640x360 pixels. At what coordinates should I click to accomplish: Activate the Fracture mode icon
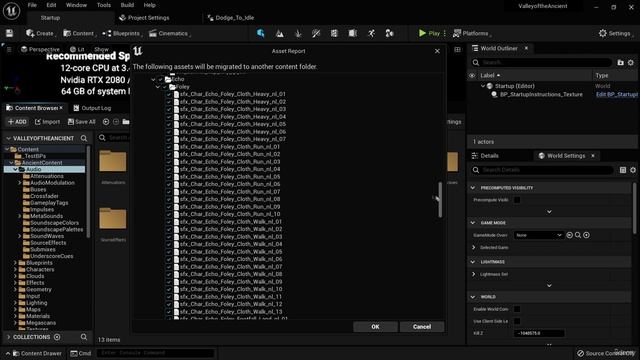pos(353,33)
